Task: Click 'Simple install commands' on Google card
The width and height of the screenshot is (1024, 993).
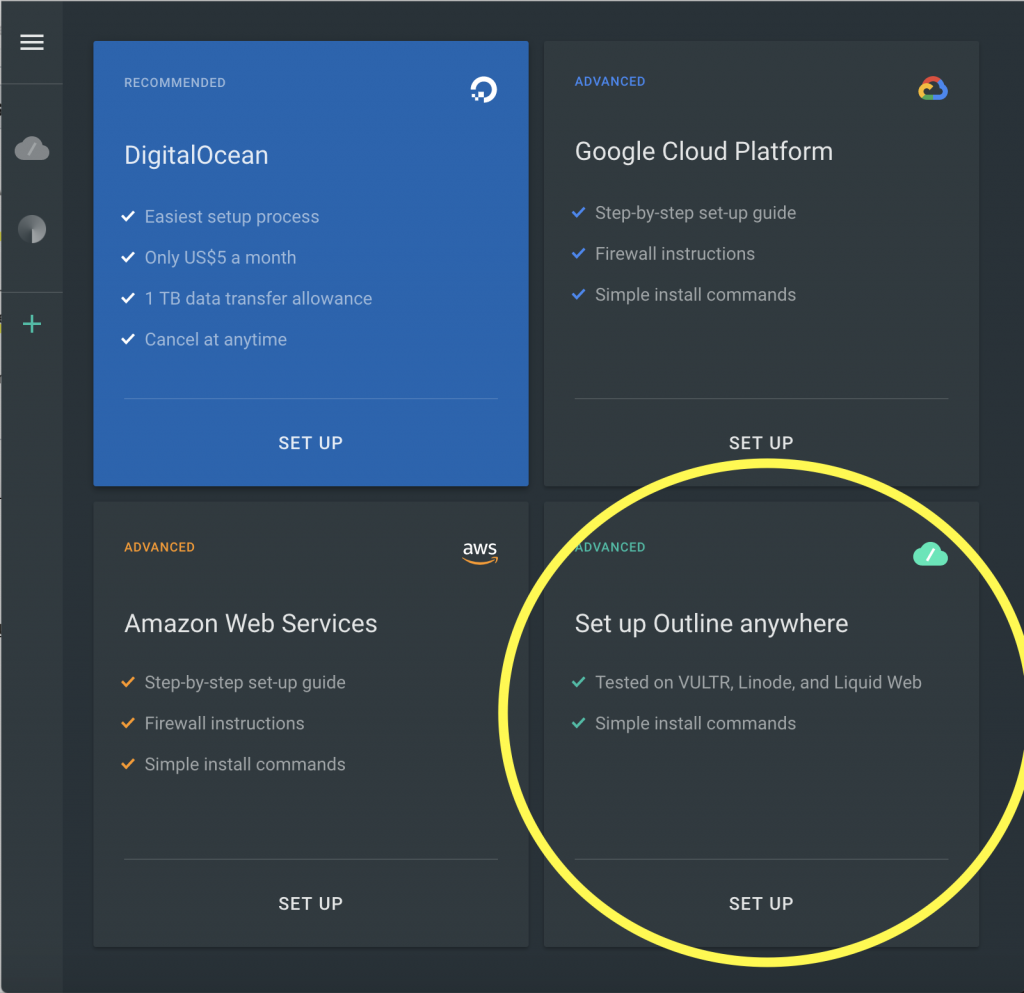Action: click(696, 295)
